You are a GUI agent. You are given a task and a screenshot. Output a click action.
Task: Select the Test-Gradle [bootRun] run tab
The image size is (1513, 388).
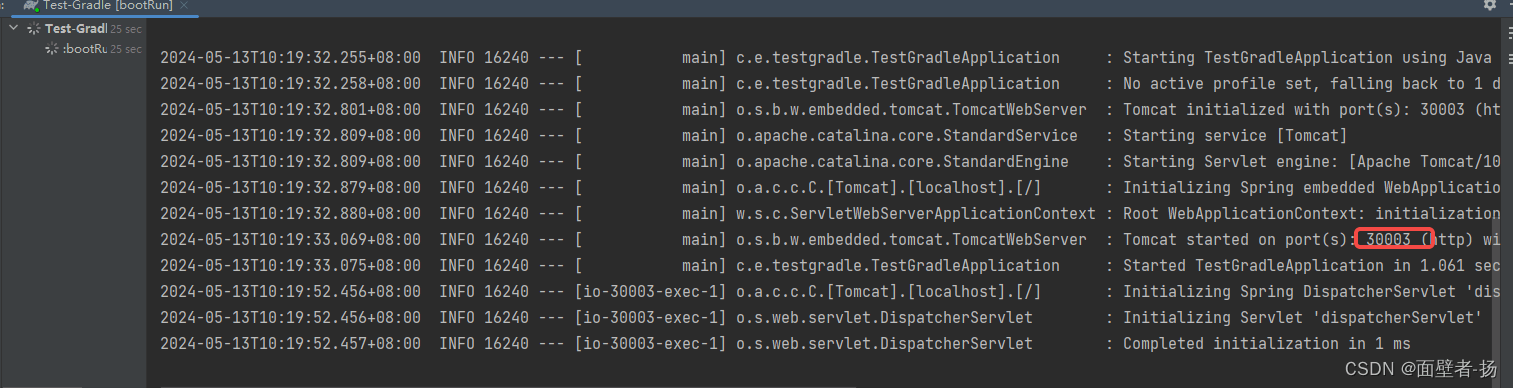[x=100, y=6]
